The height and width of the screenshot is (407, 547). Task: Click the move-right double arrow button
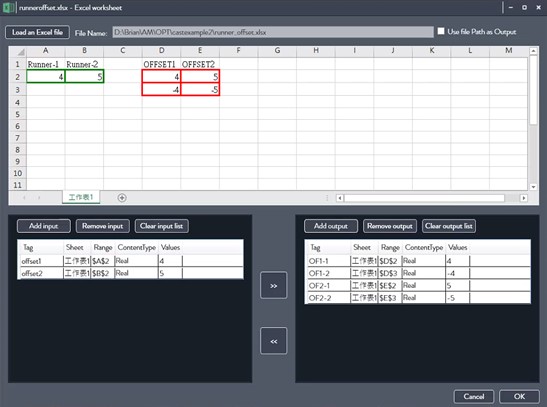coord(274,285)
